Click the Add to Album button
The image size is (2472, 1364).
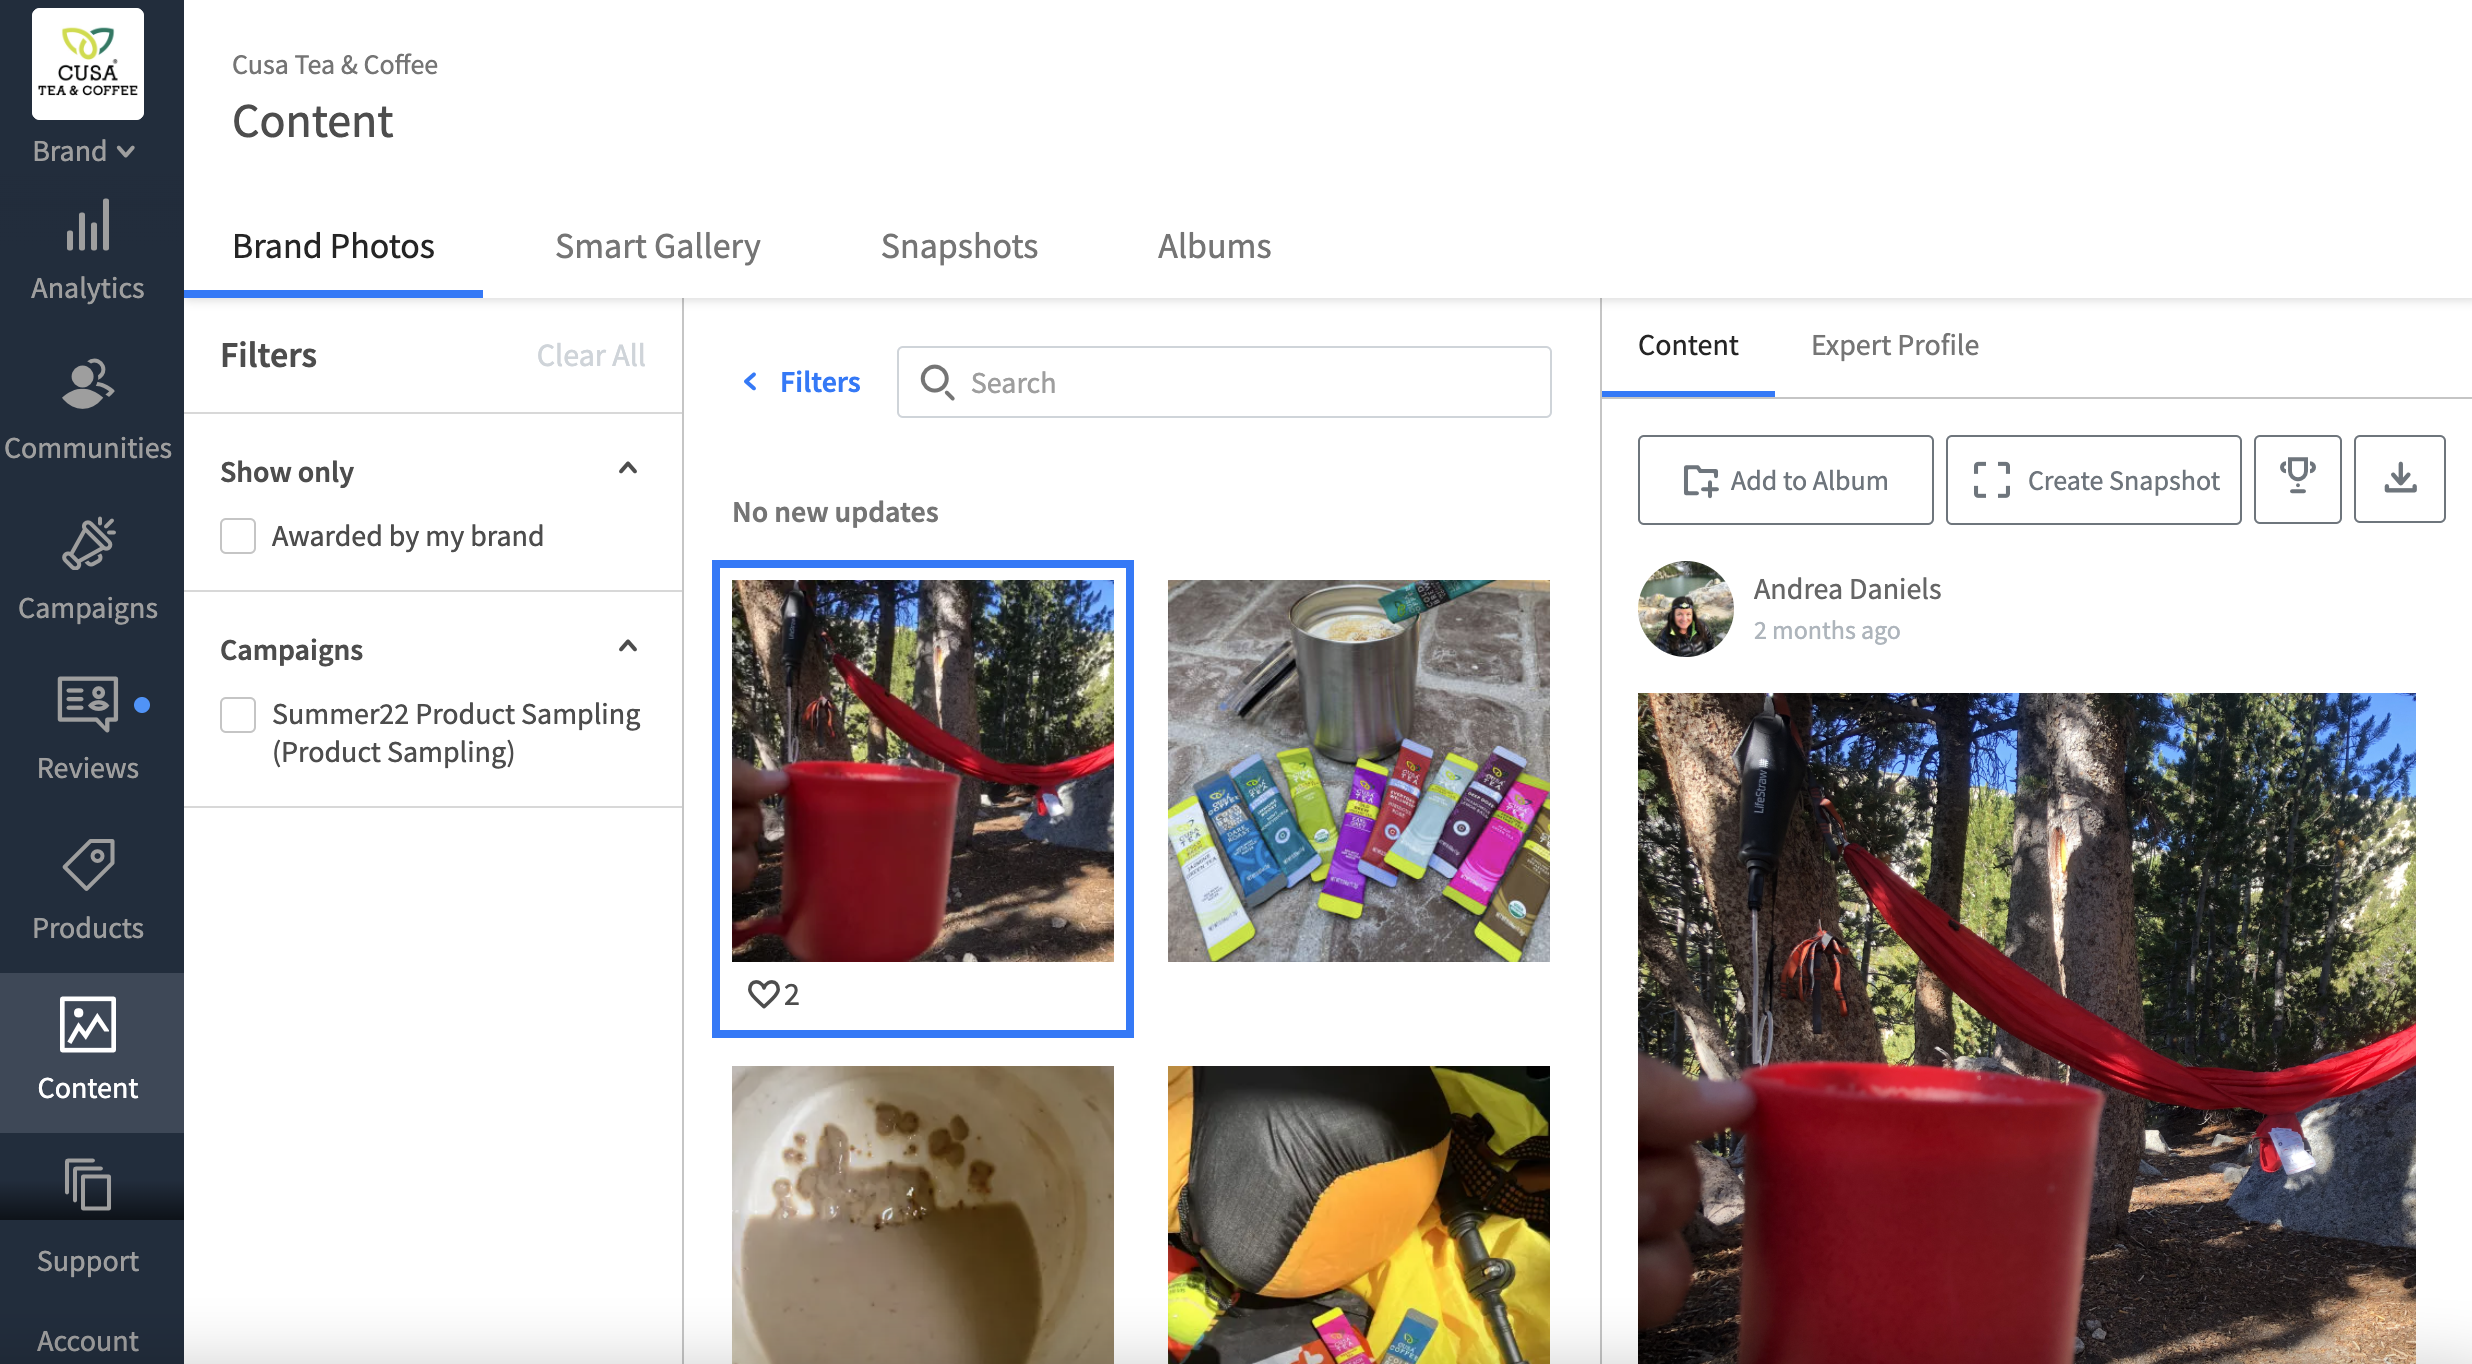coord(1785,480)
